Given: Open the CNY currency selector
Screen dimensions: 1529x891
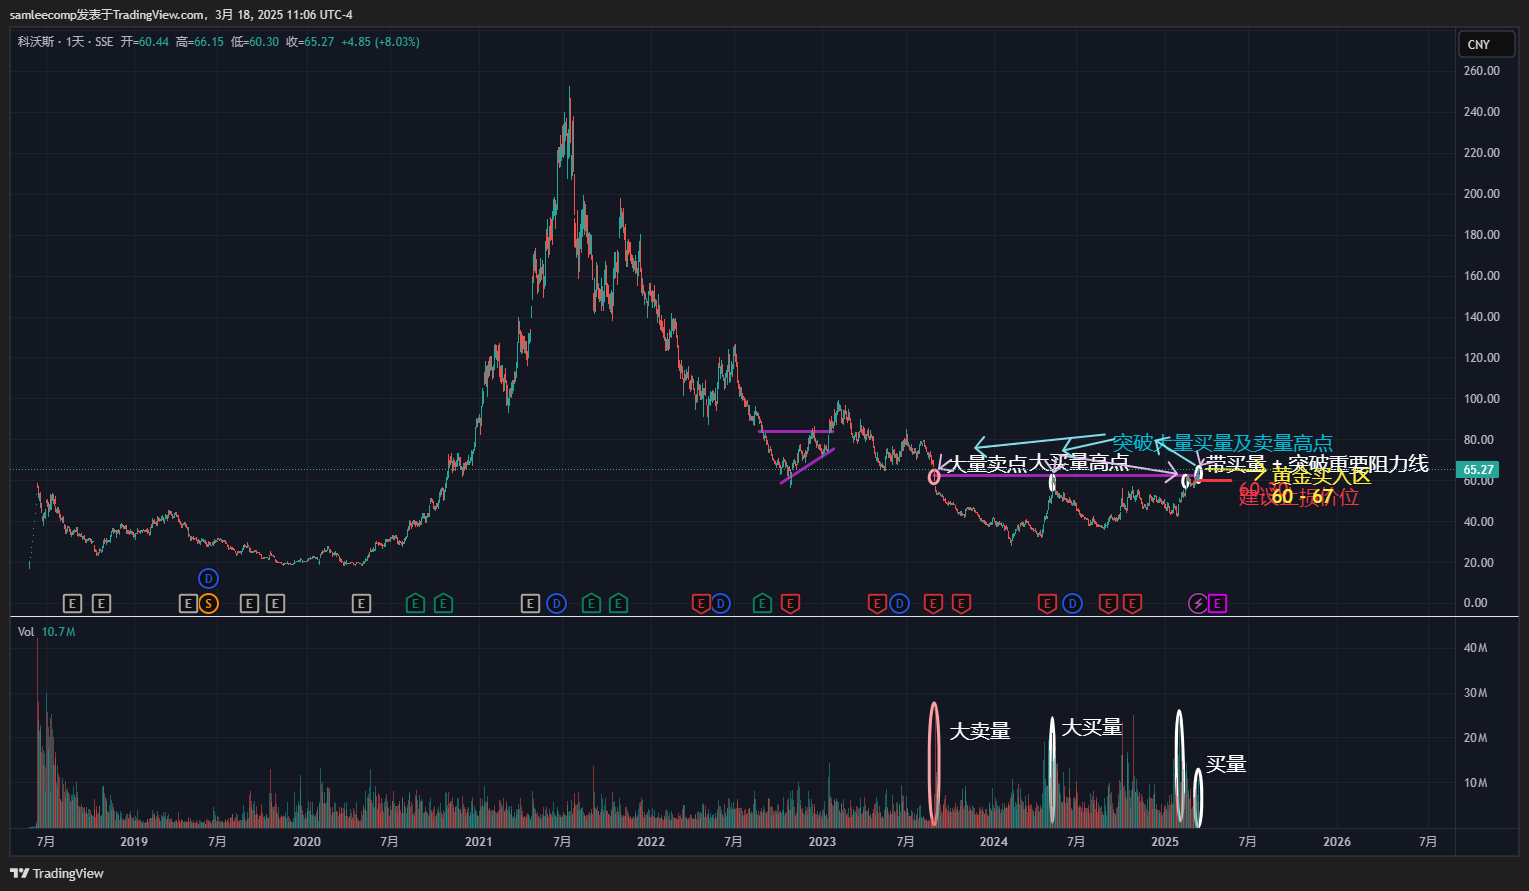Looking at the screenshot, I should [x=1486, y=44].
